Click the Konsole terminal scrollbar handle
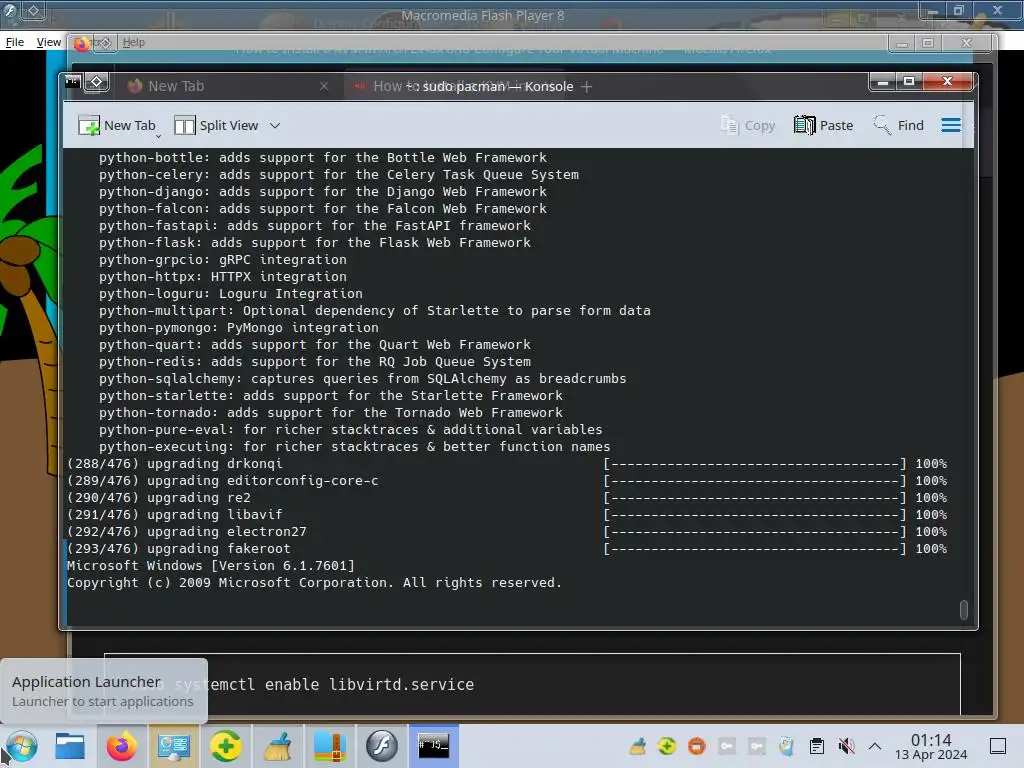The width and height of the screenshot is (1024, 768). [x=963, y=609]
